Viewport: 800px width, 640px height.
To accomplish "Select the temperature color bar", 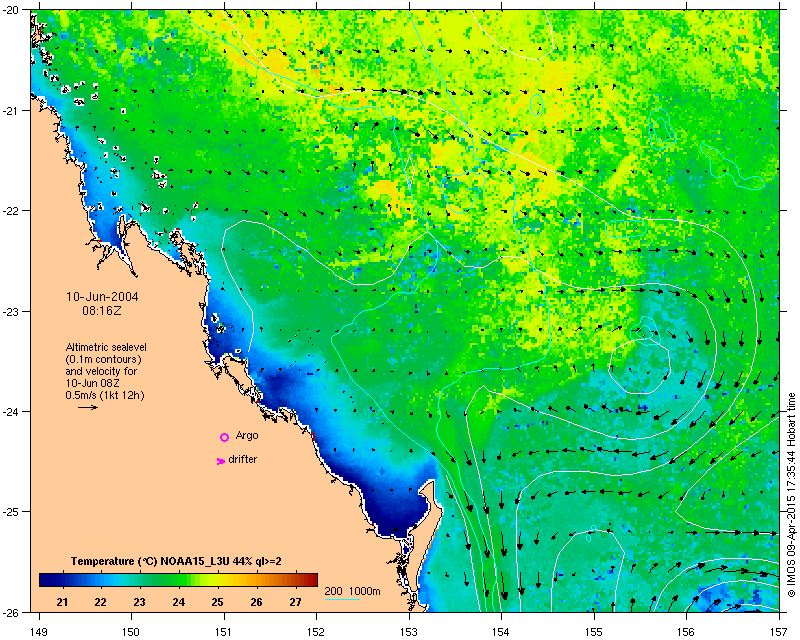I will point(178,580).
